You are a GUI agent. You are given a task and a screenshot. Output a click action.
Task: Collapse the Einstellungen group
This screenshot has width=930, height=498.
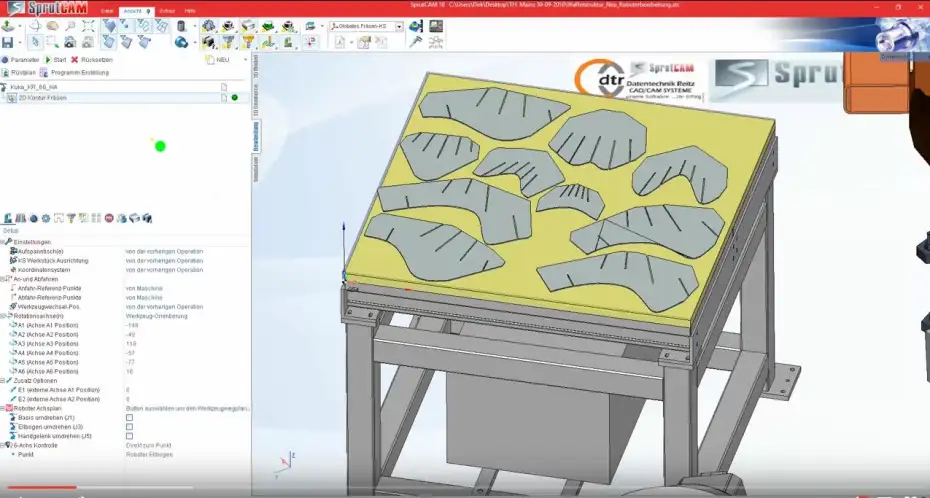2,242
